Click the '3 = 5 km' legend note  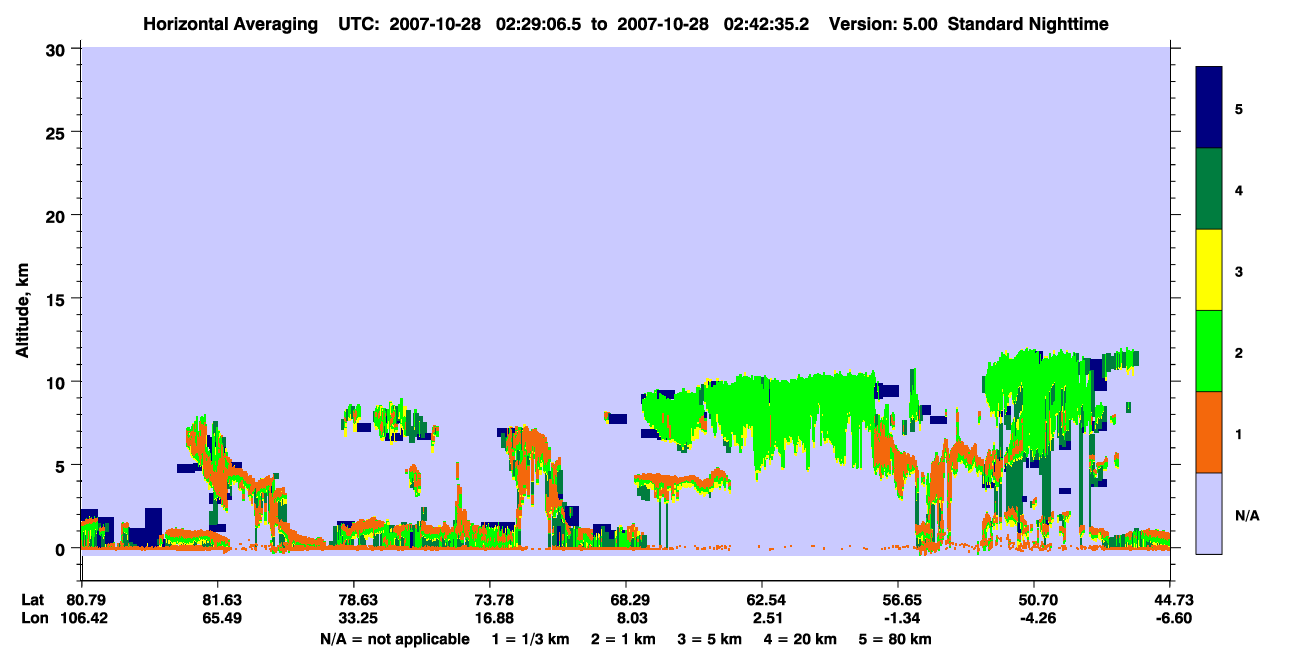click(x=711, y=639)
